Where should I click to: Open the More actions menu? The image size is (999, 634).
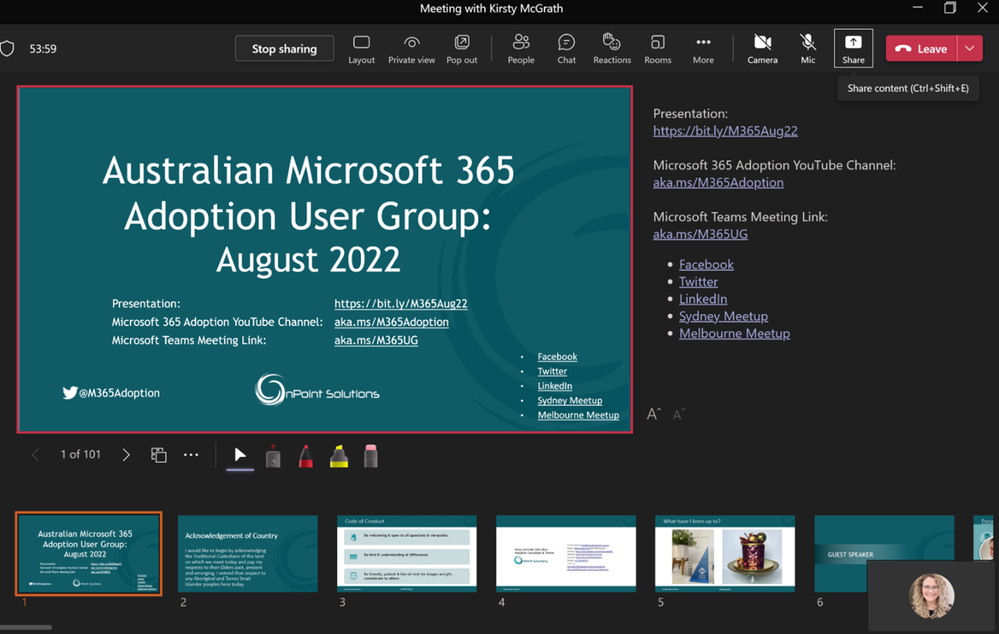[703, 49]
